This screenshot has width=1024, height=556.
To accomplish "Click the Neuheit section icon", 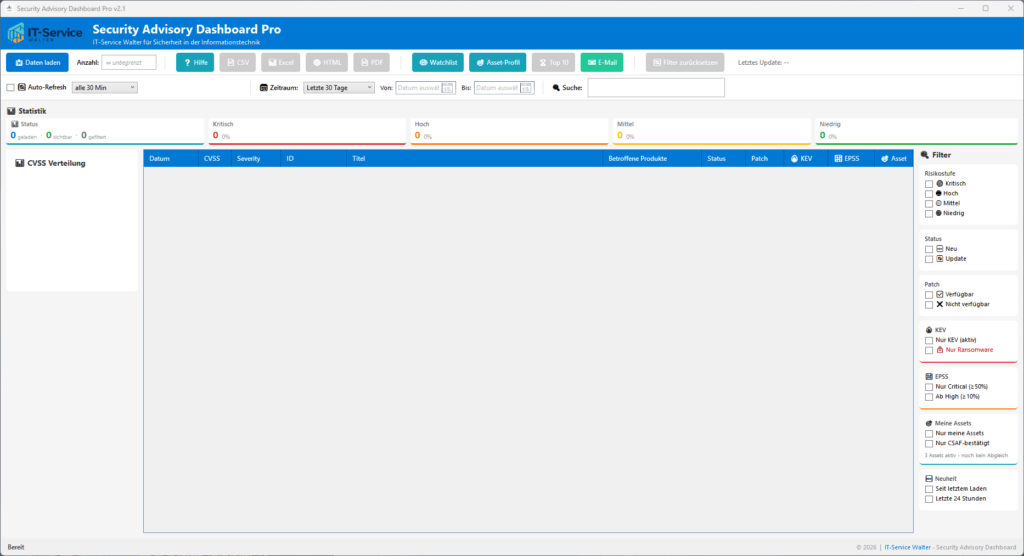I will click(x=929, y=479).
